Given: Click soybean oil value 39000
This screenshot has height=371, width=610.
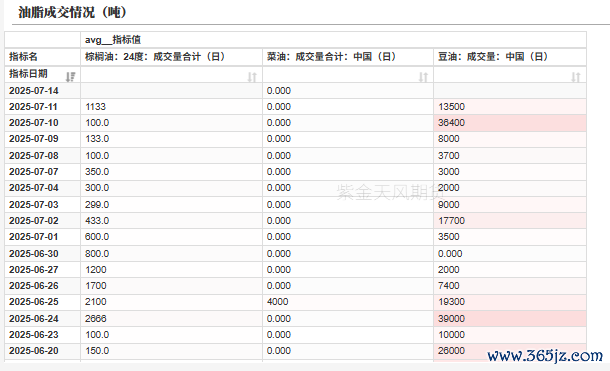Looking at the screenshot, I should pyautogui.click(x=452, y=318).
